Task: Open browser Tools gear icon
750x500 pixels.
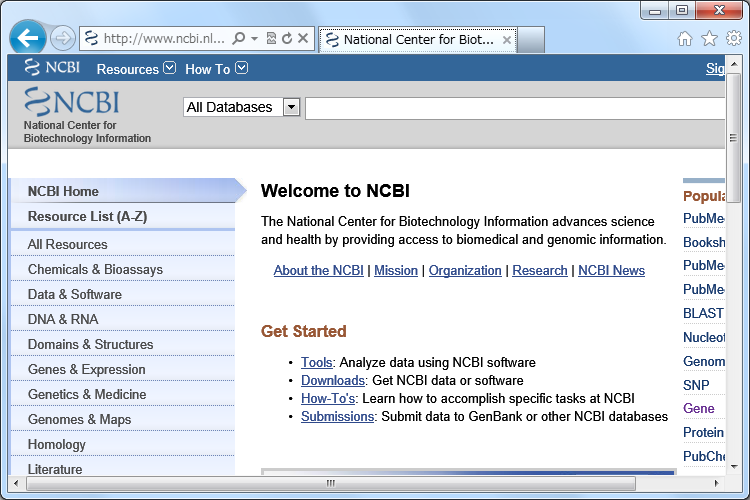Action: pyautogui.click(x=734, y=38)
